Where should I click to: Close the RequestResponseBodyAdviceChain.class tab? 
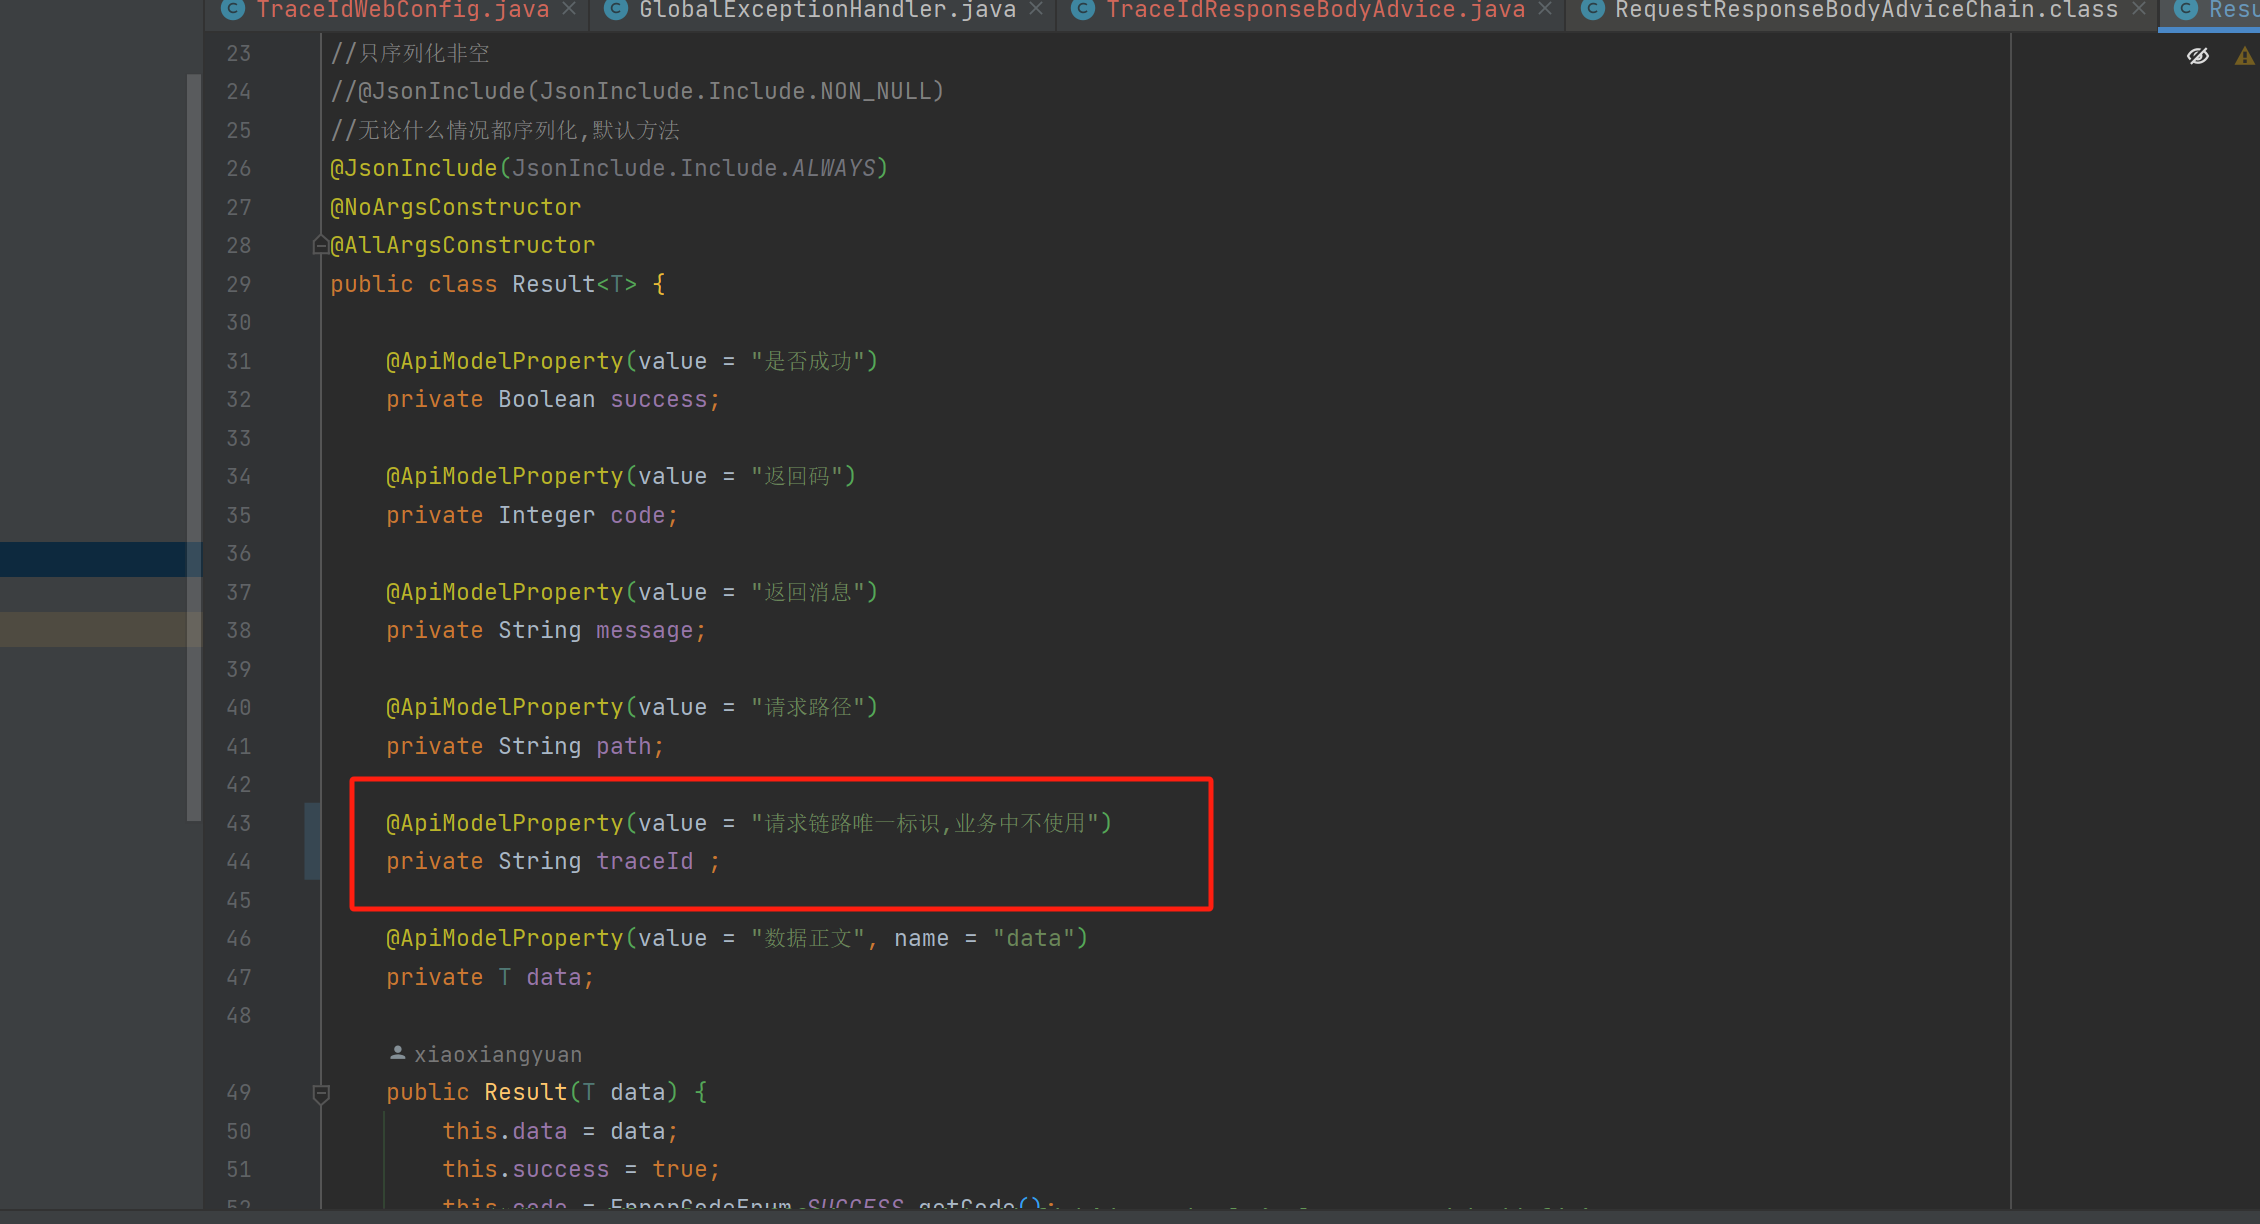[x=2139, y=9]
